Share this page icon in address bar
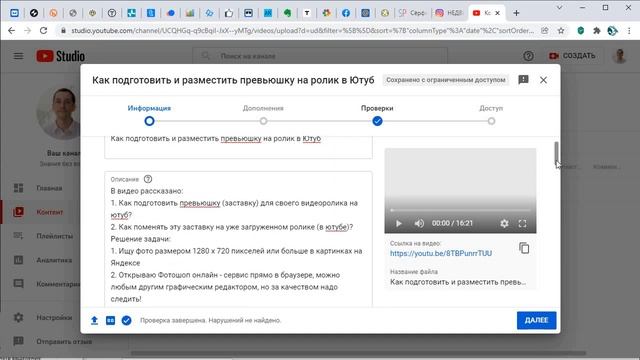This screenshot has width=640, height=360. point(544,31)
